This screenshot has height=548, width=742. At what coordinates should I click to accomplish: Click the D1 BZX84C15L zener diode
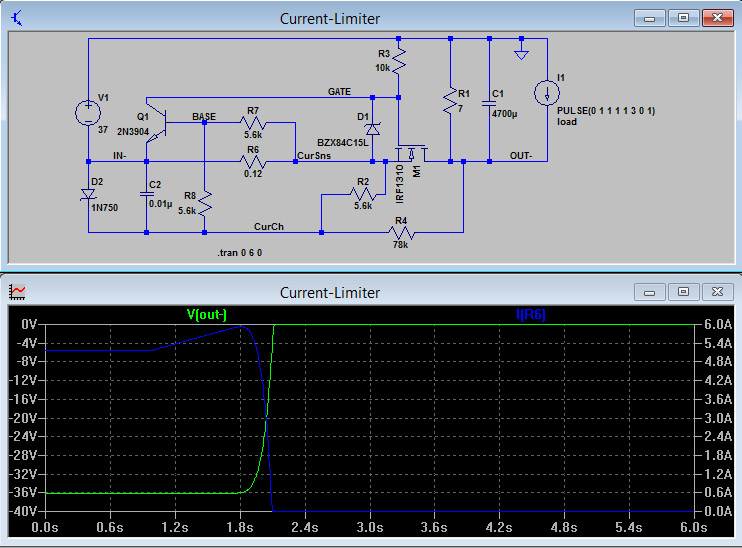(372, 128)
